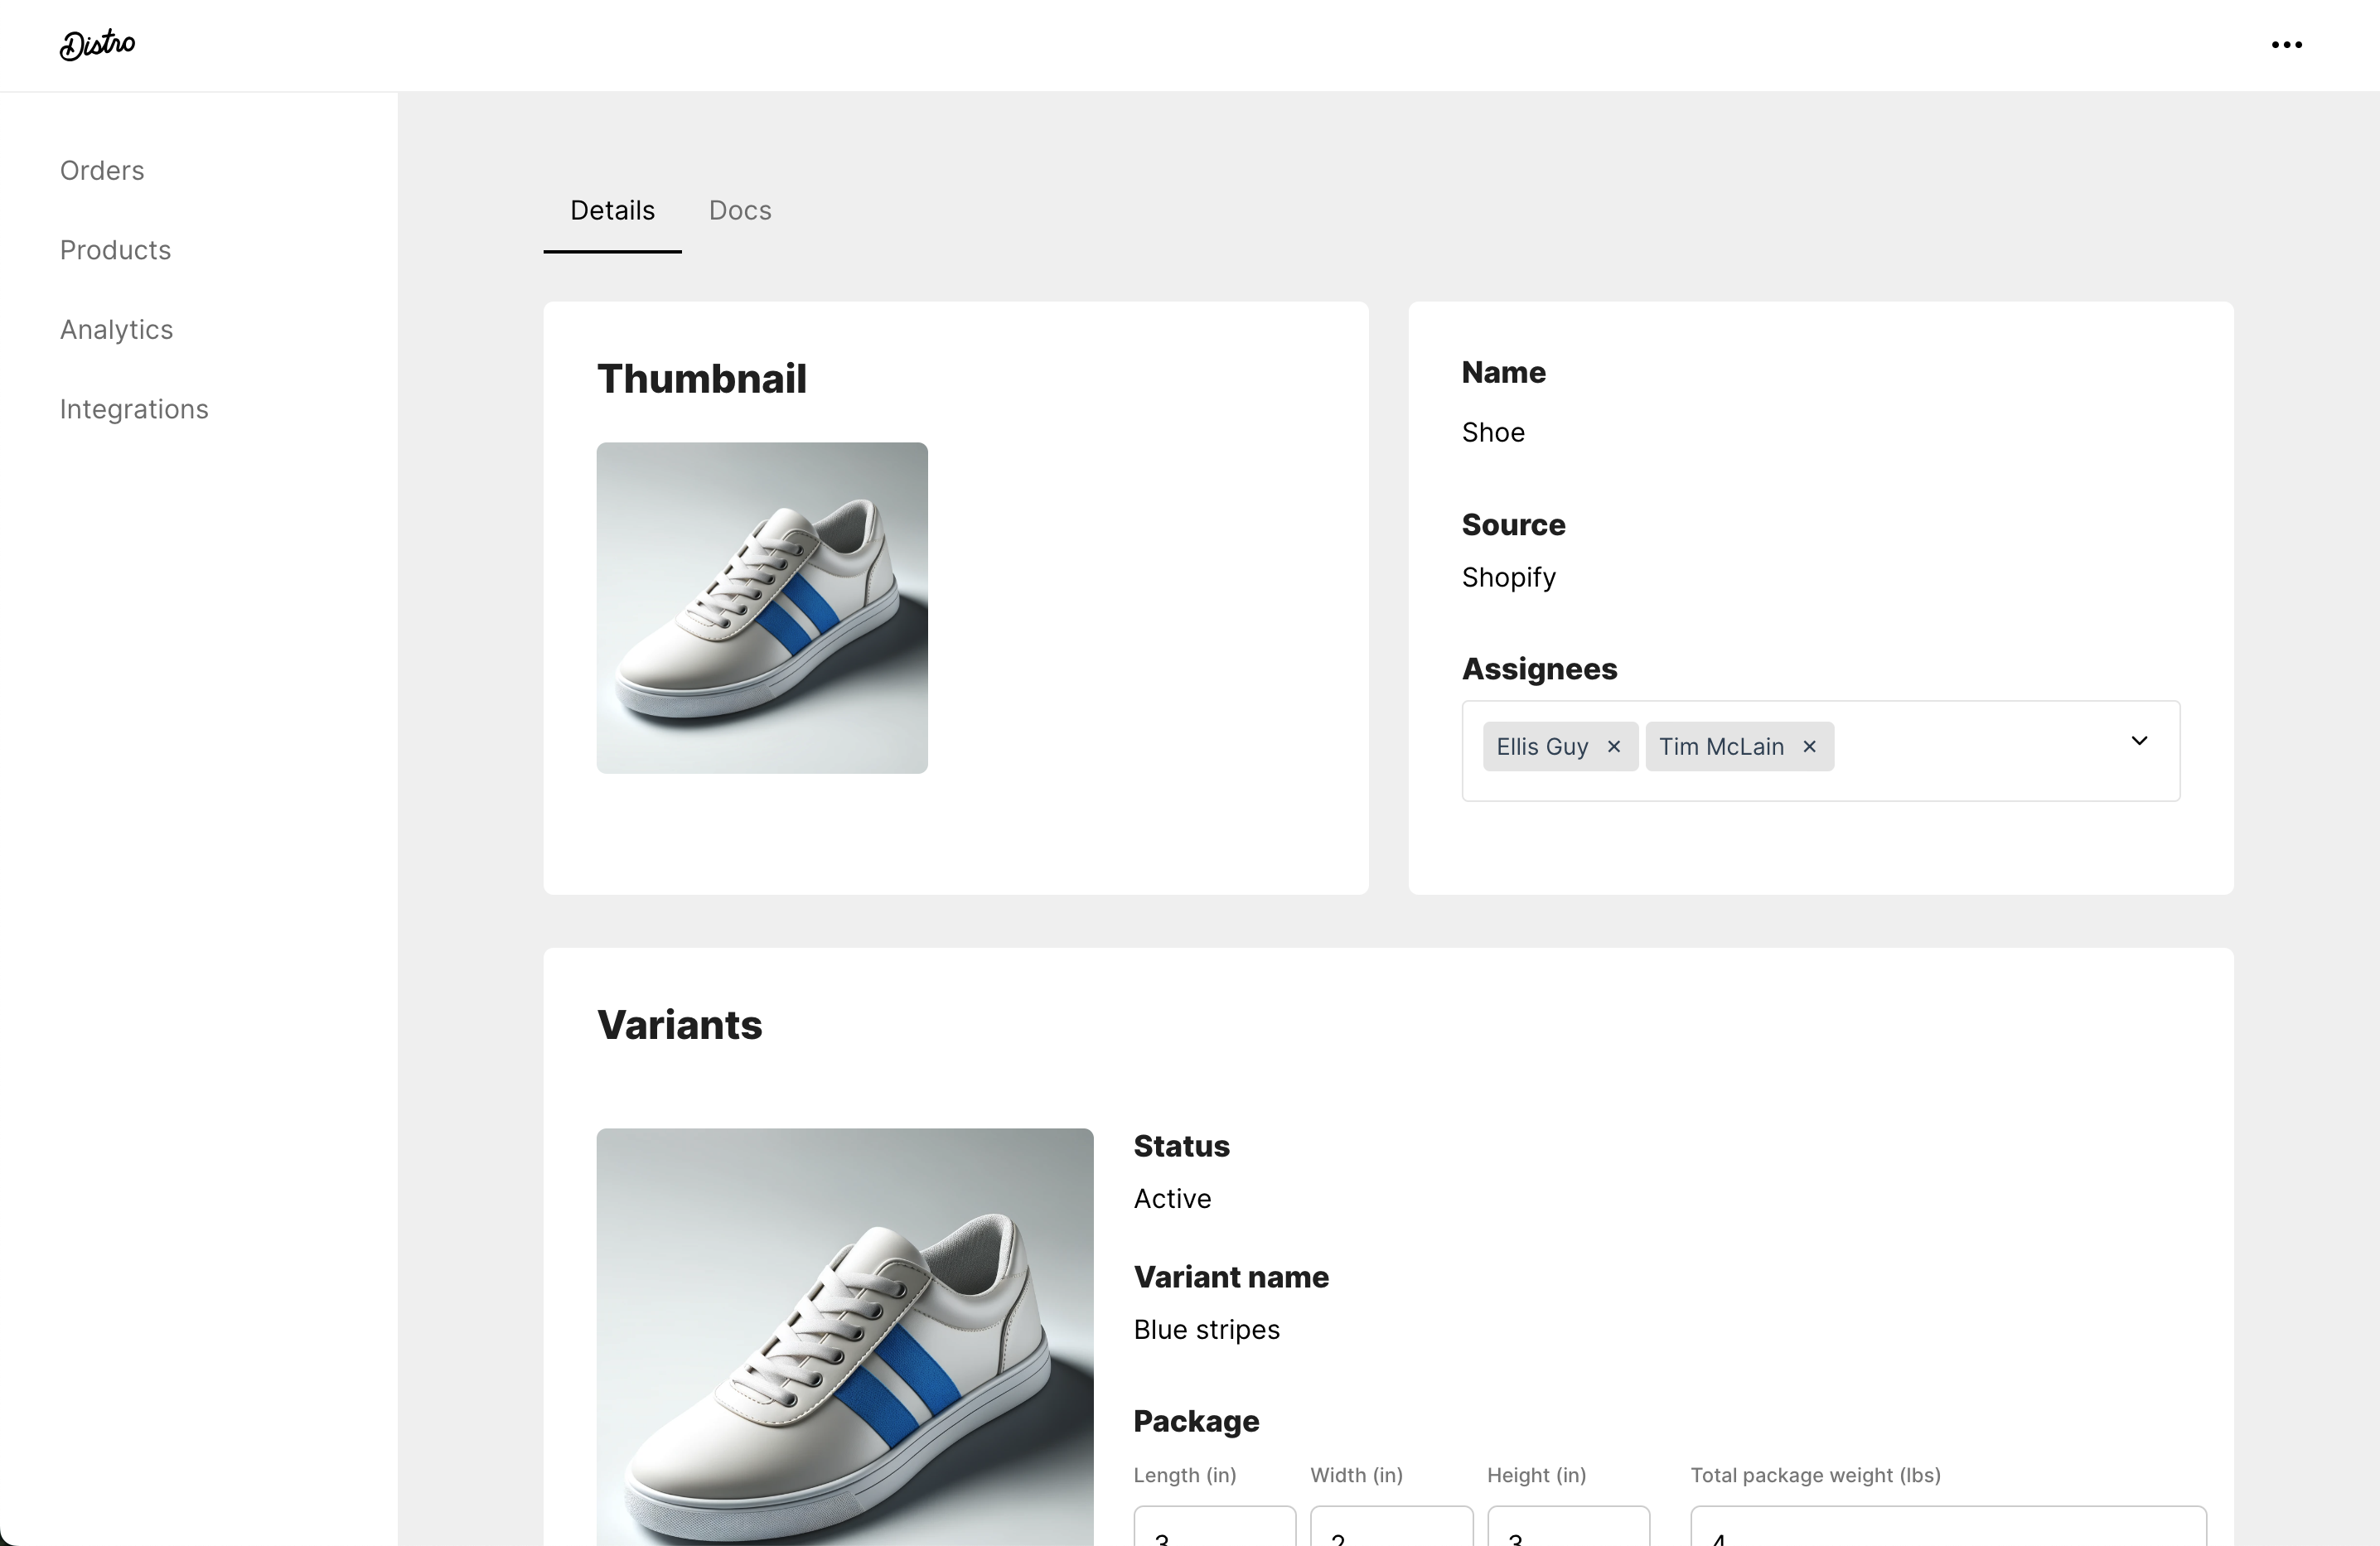The height and width of the screenshot is (1546, 2380).
Task: Go to Orders in sidebar
Action: (x=102, y=171)
